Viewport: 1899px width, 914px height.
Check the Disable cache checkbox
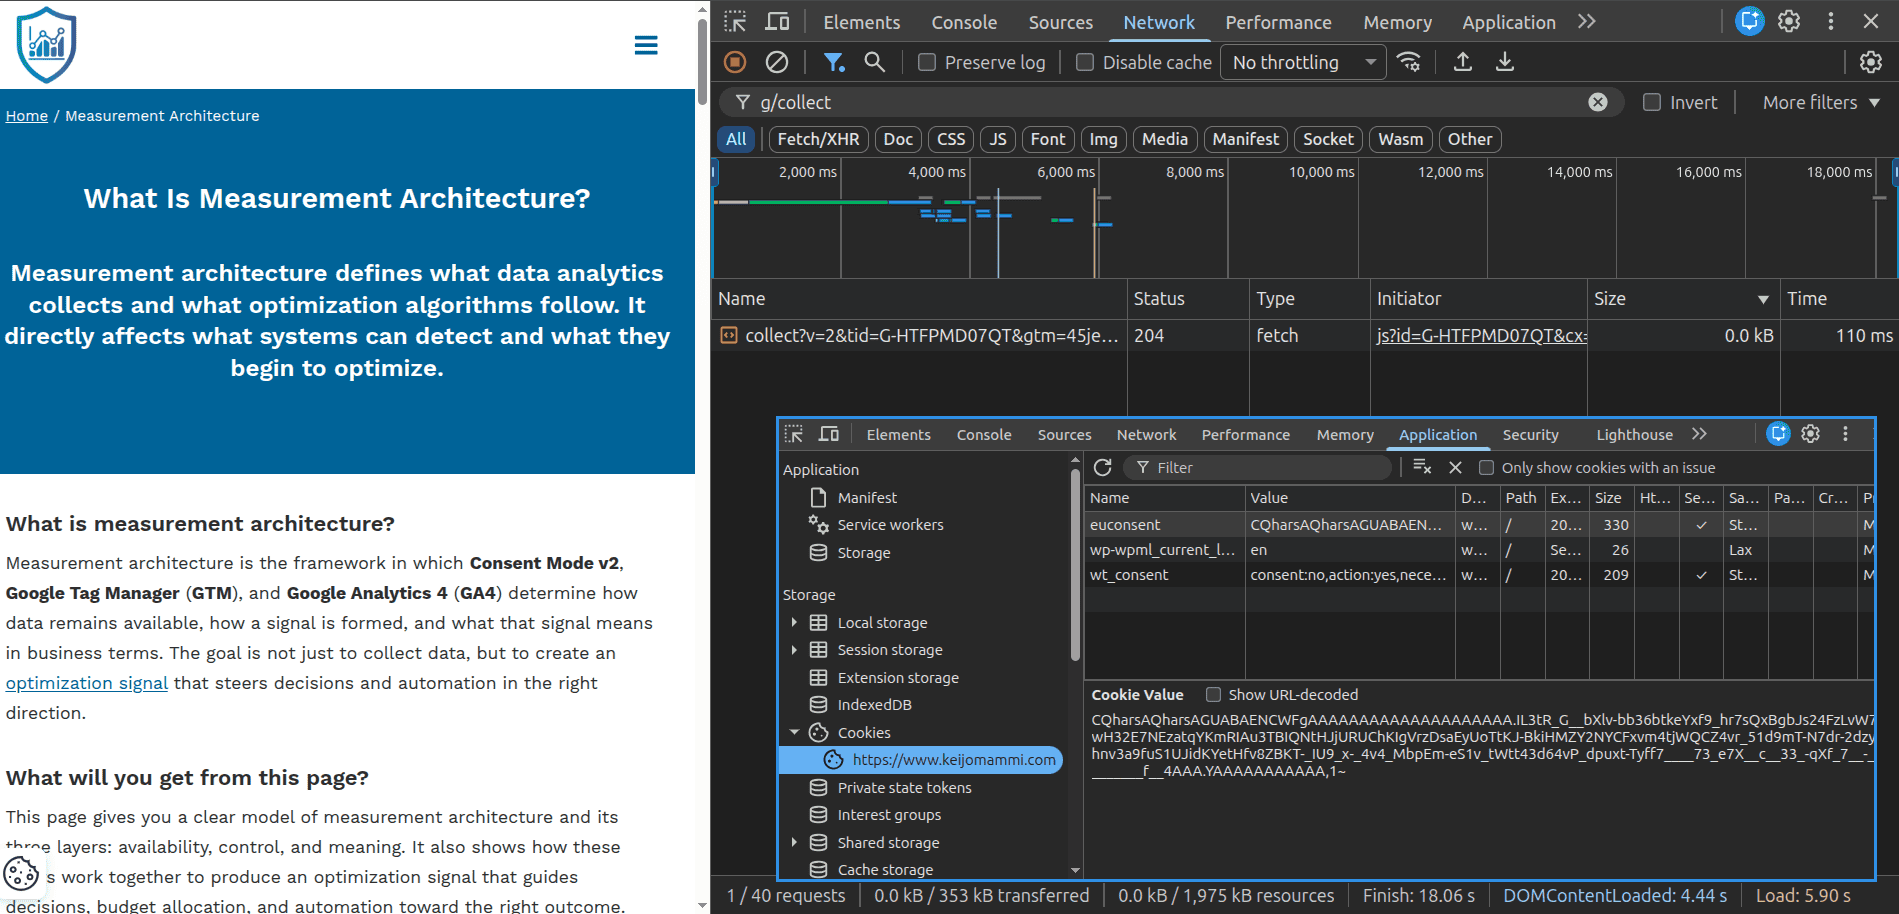click(x=1085, y=62)
